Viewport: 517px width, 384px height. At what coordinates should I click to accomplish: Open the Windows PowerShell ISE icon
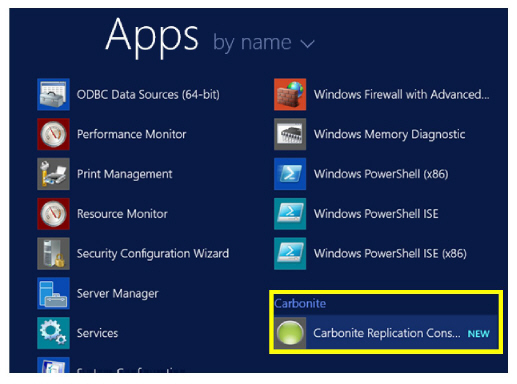[x=290, y=214]
